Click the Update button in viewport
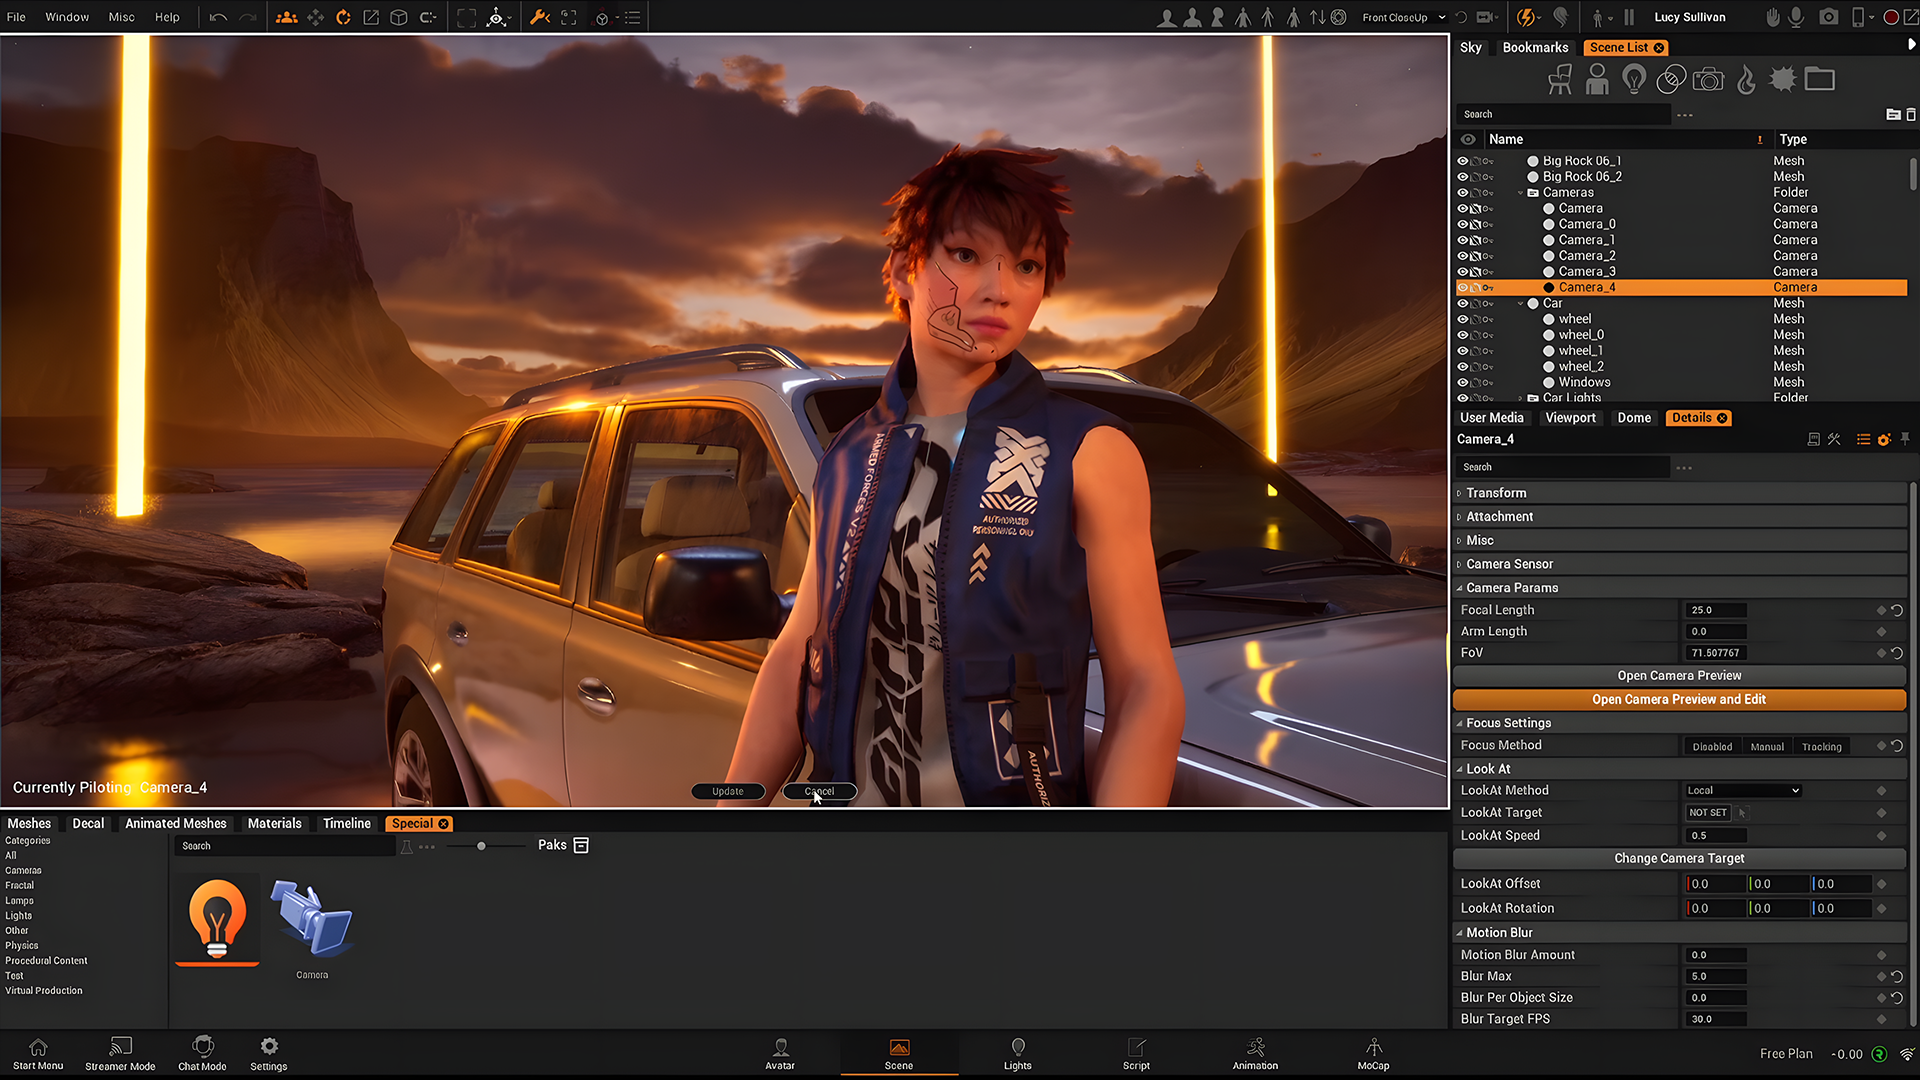The width and height of the screenshot is (1920, 1080). pos(728,792)
